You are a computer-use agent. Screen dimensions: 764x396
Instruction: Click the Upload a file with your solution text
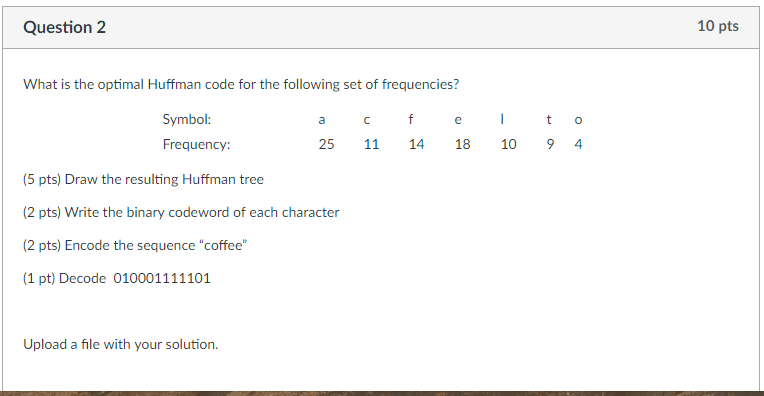click(121, 344)
